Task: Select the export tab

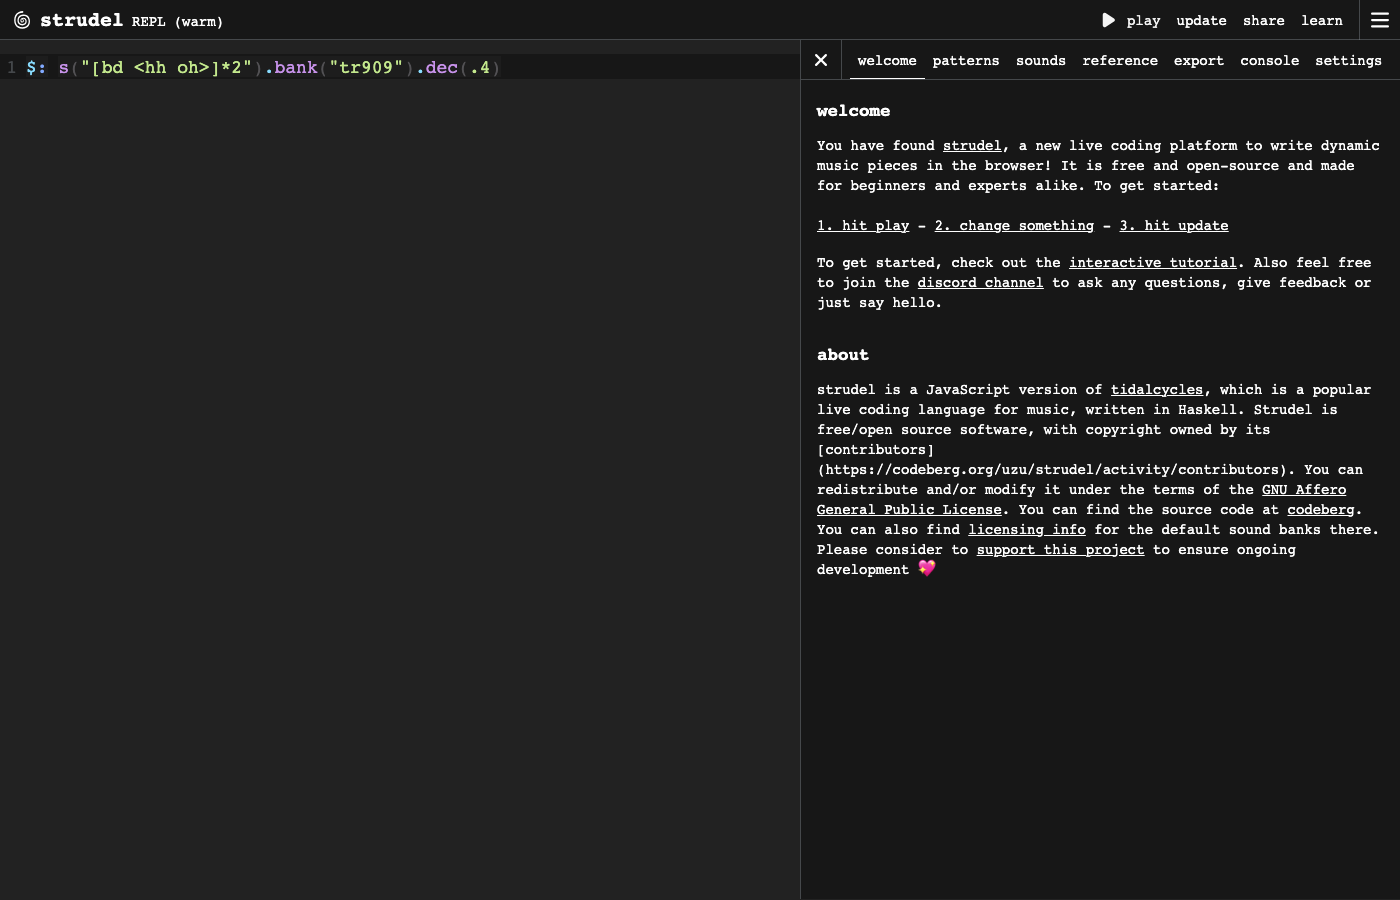Action: [1199, 60]
